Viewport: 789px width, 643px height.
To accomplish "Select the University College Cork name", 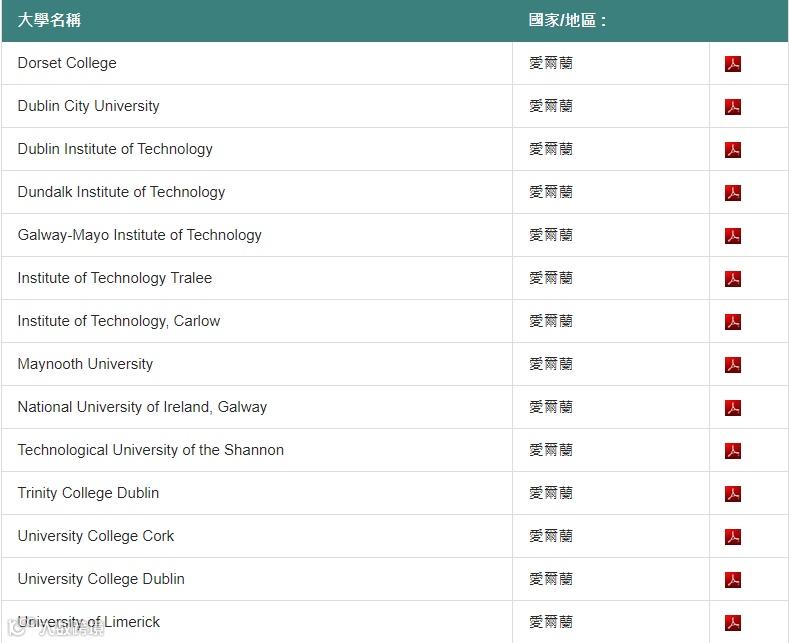I will [x=96, y=536].
